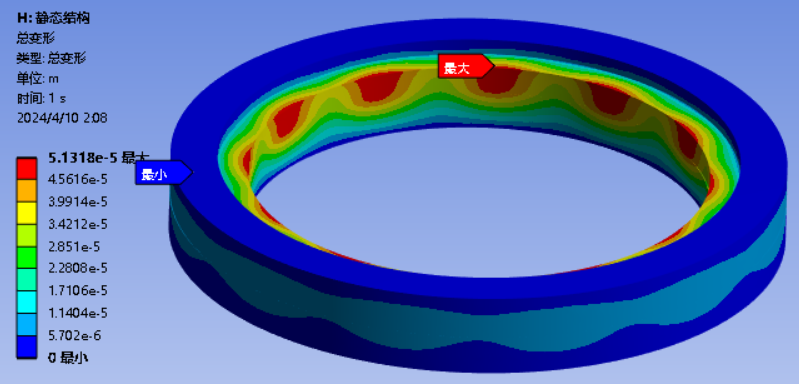The image size is (799, 384).
Task: Click the 0 最小 legend value
Action: click(68, 358)
